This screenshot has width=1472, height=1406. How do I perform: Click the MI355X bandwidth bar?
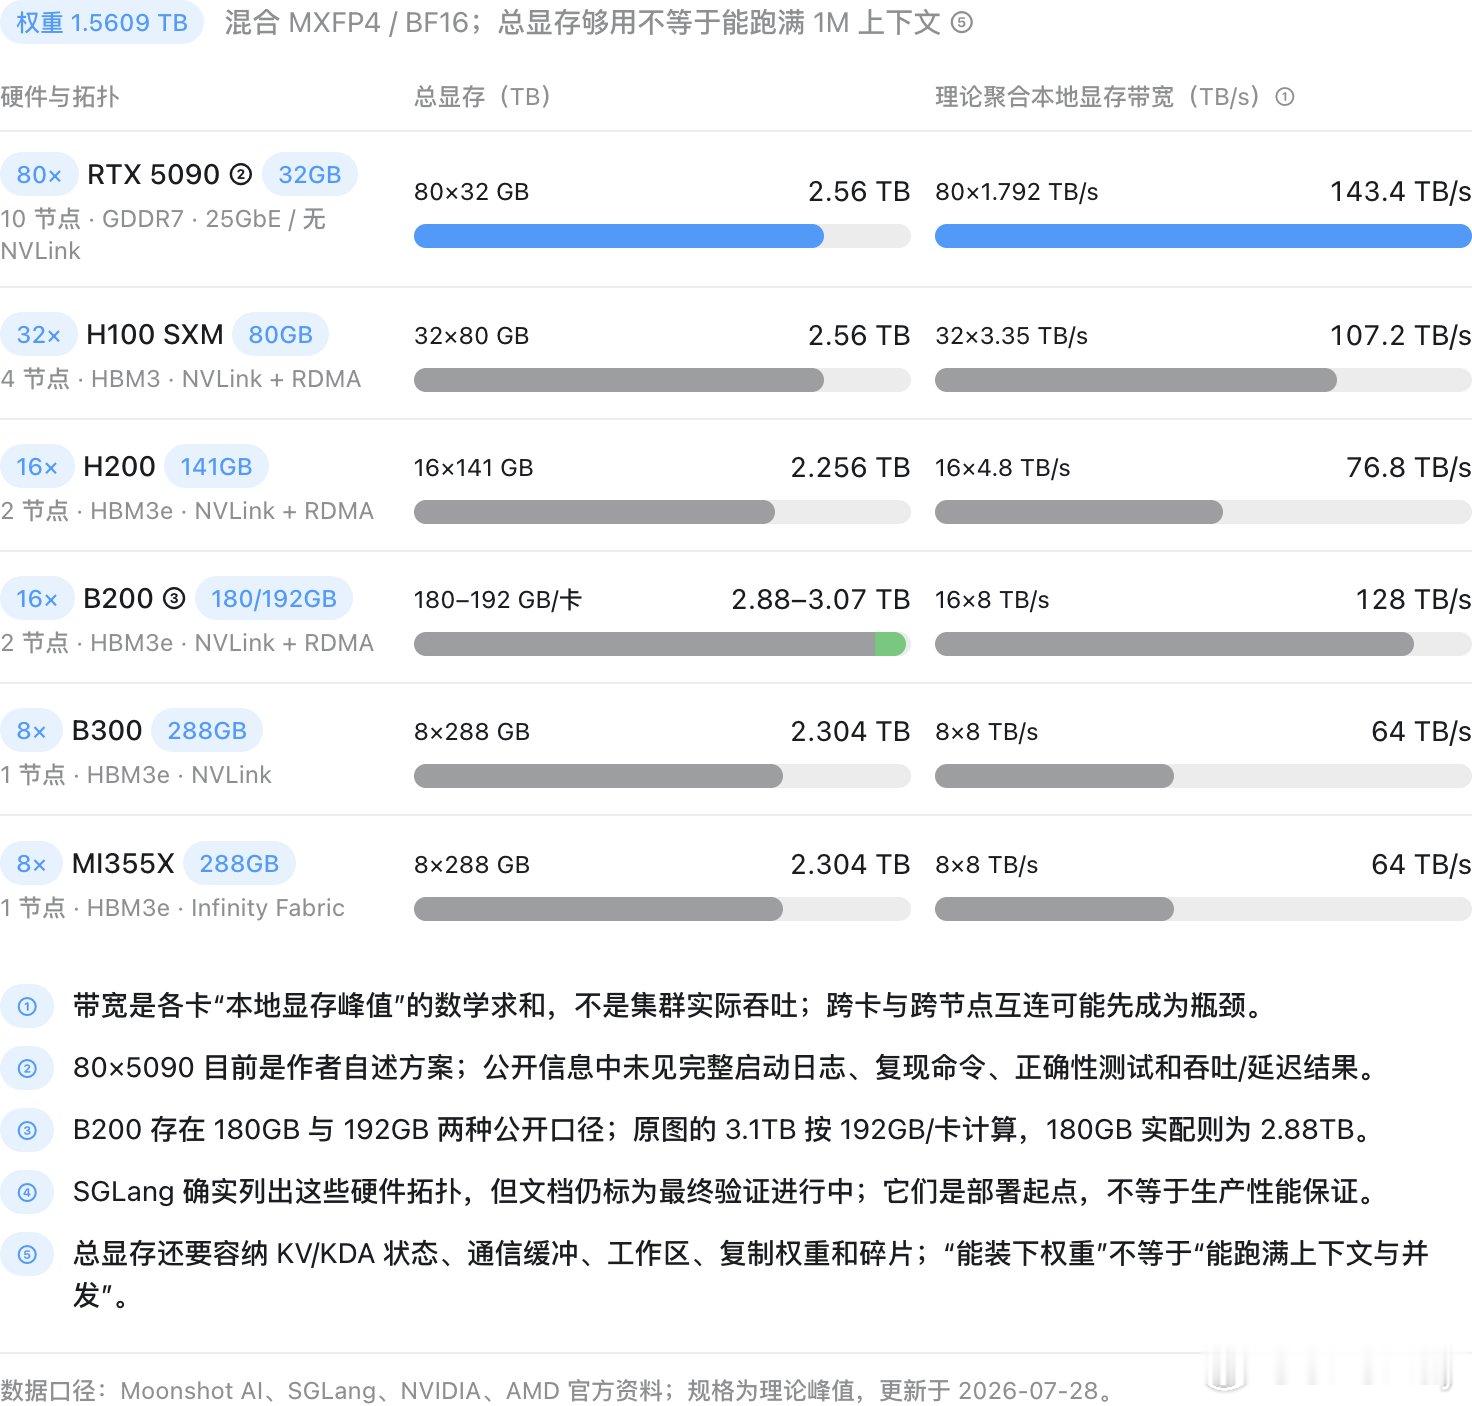click(x=1054, y=909)
